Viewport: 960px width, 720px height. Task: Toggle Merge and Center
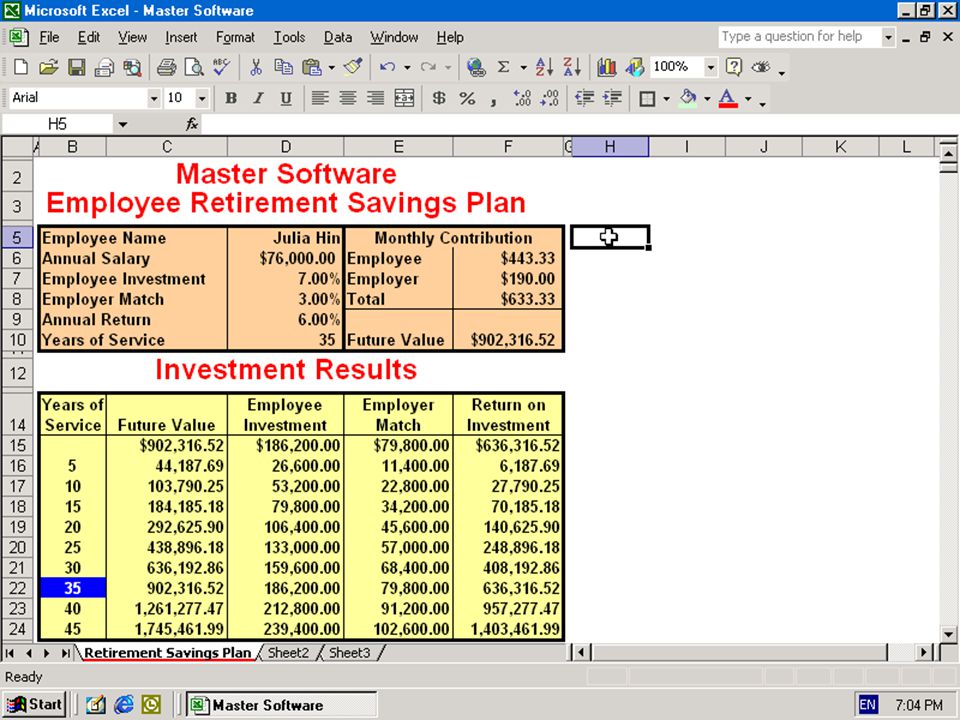[x=404, y=98]
